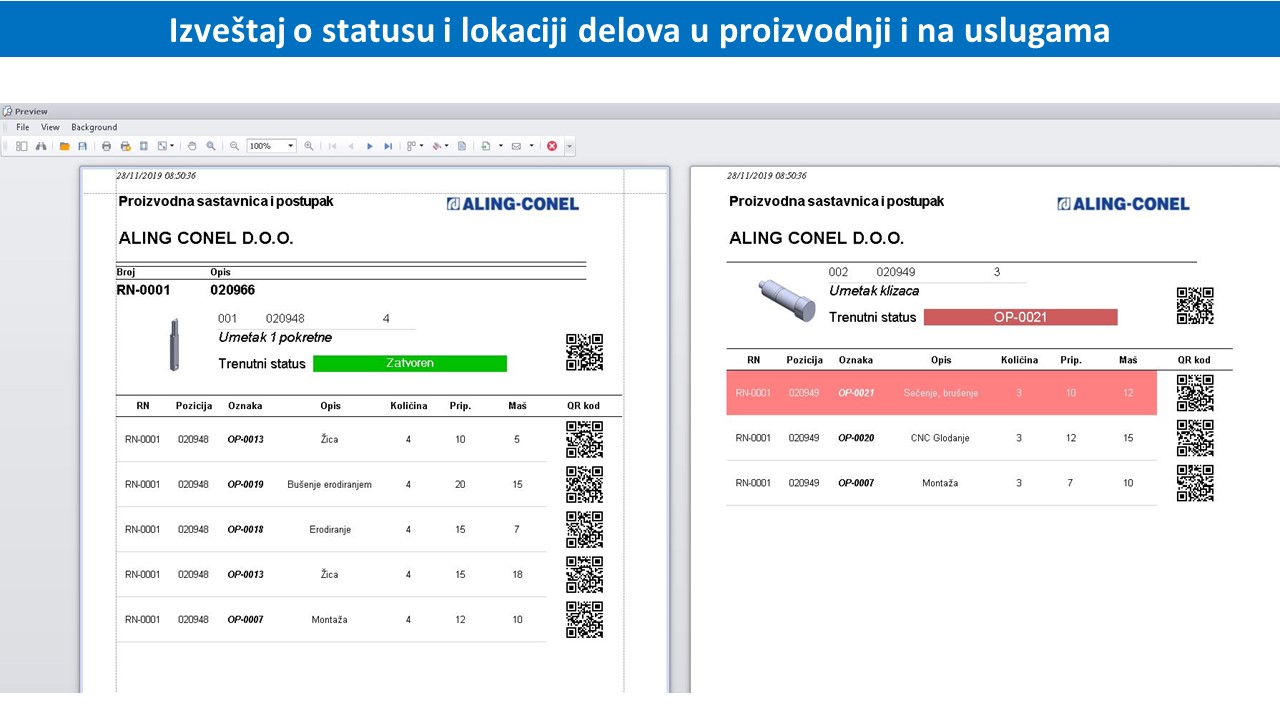
Task: Click the red OP-0021 status bar
Action: point(1020,317)
